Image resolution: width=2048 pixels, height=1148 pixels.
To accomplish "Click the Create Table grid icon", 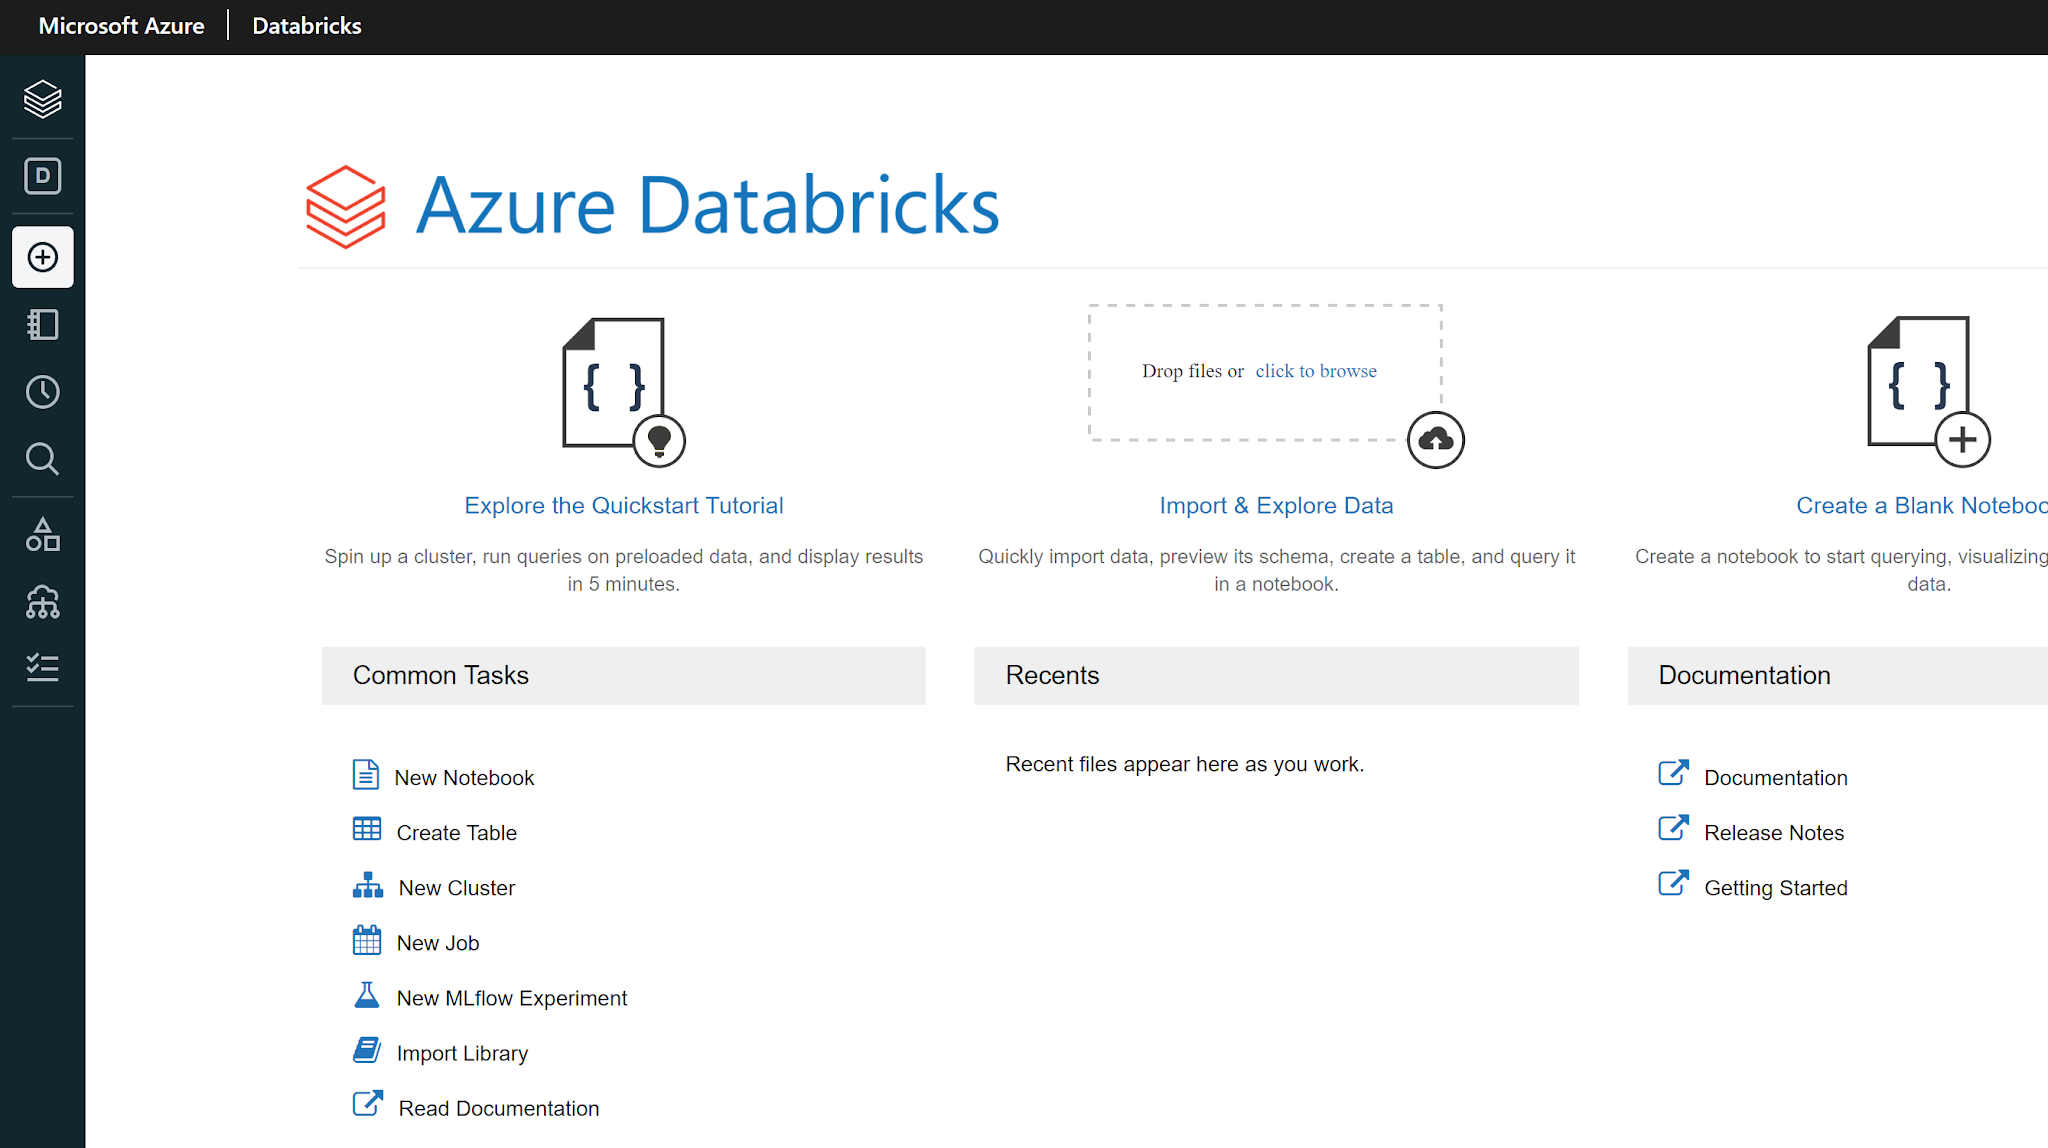I will 367,829.
